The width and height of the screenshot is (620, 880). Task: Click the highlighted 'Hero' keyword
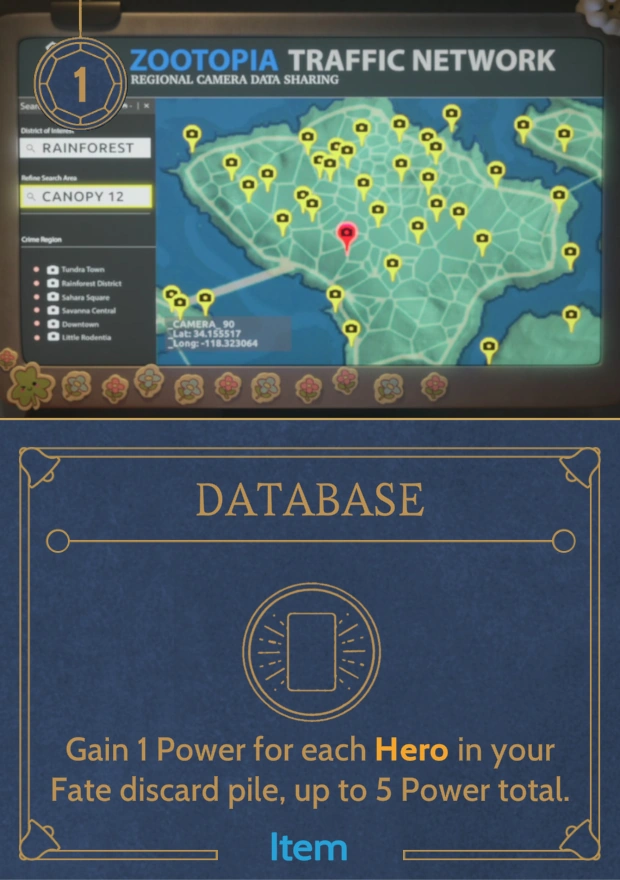click(x=411, y=750)
